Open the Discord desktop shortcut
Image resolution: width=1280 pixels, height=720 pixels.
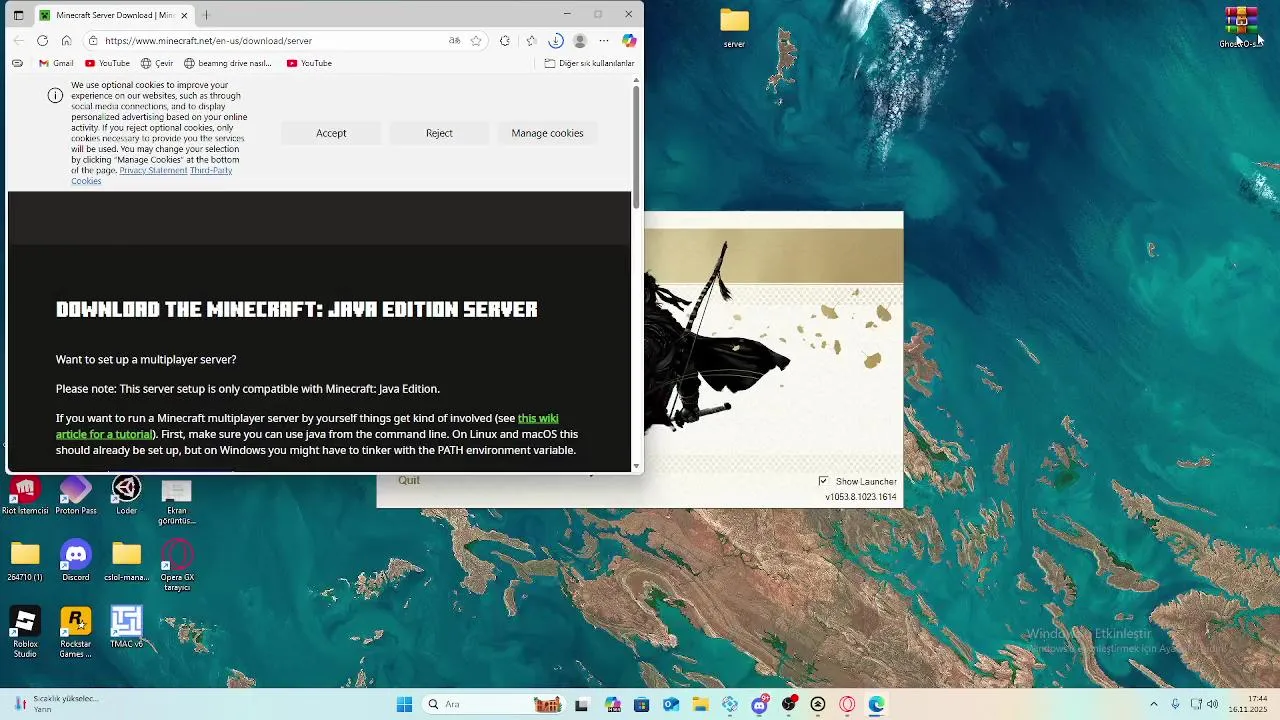pos(76,562)
